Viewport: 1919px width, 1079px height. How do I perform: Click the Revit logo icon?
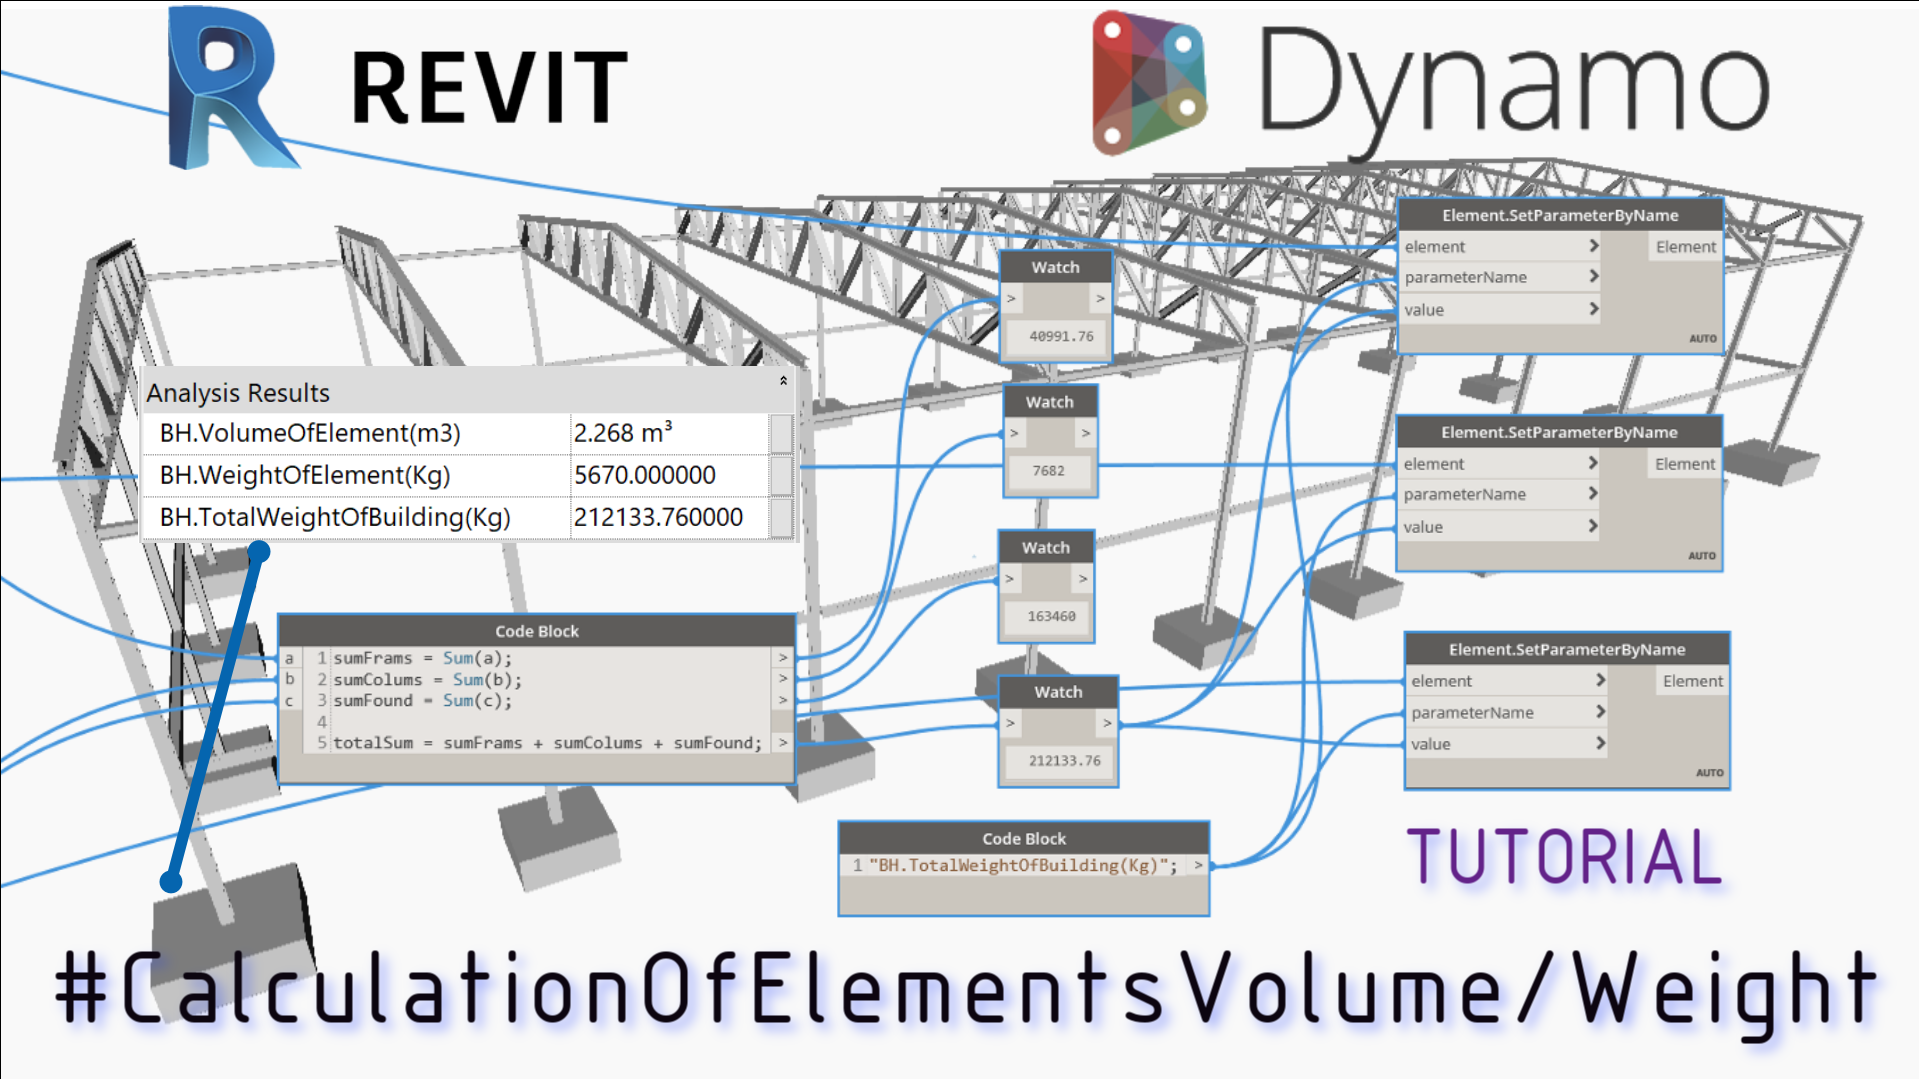click(228, 88)
